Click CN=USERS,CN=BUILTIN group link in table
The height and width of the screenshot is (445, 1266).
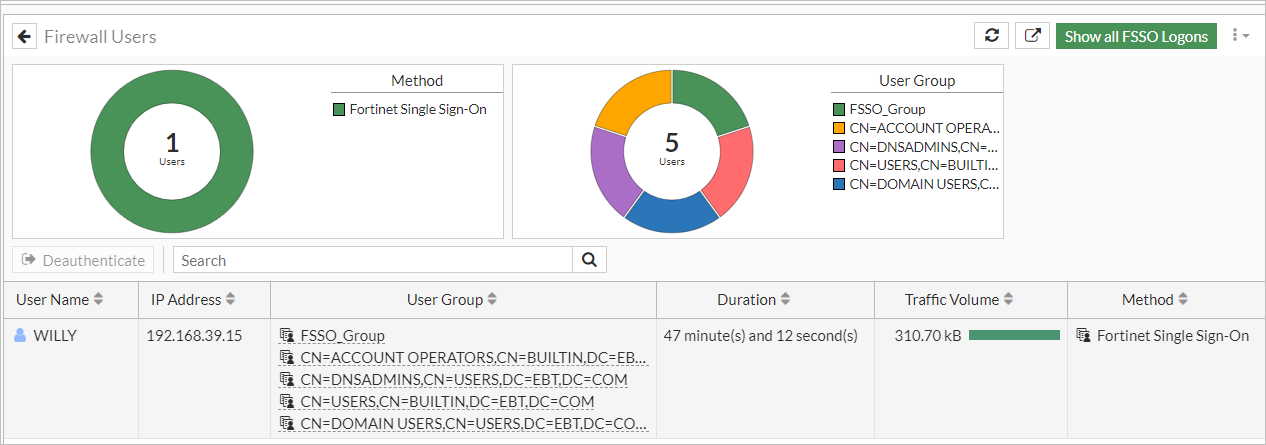[447, 401]
